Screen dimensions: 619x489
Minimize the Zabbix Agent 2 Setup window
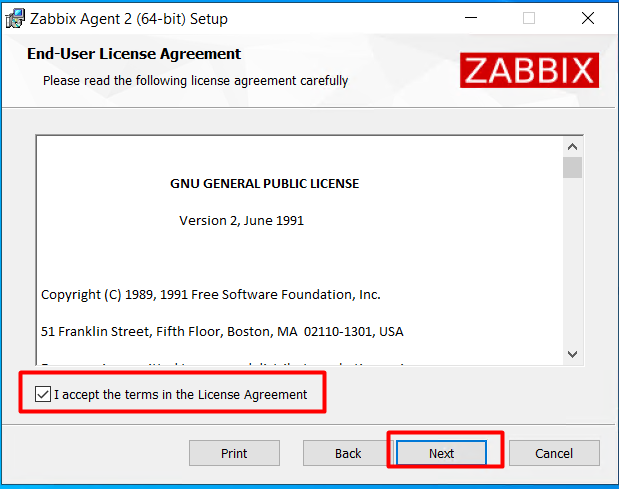click(471, 19)
